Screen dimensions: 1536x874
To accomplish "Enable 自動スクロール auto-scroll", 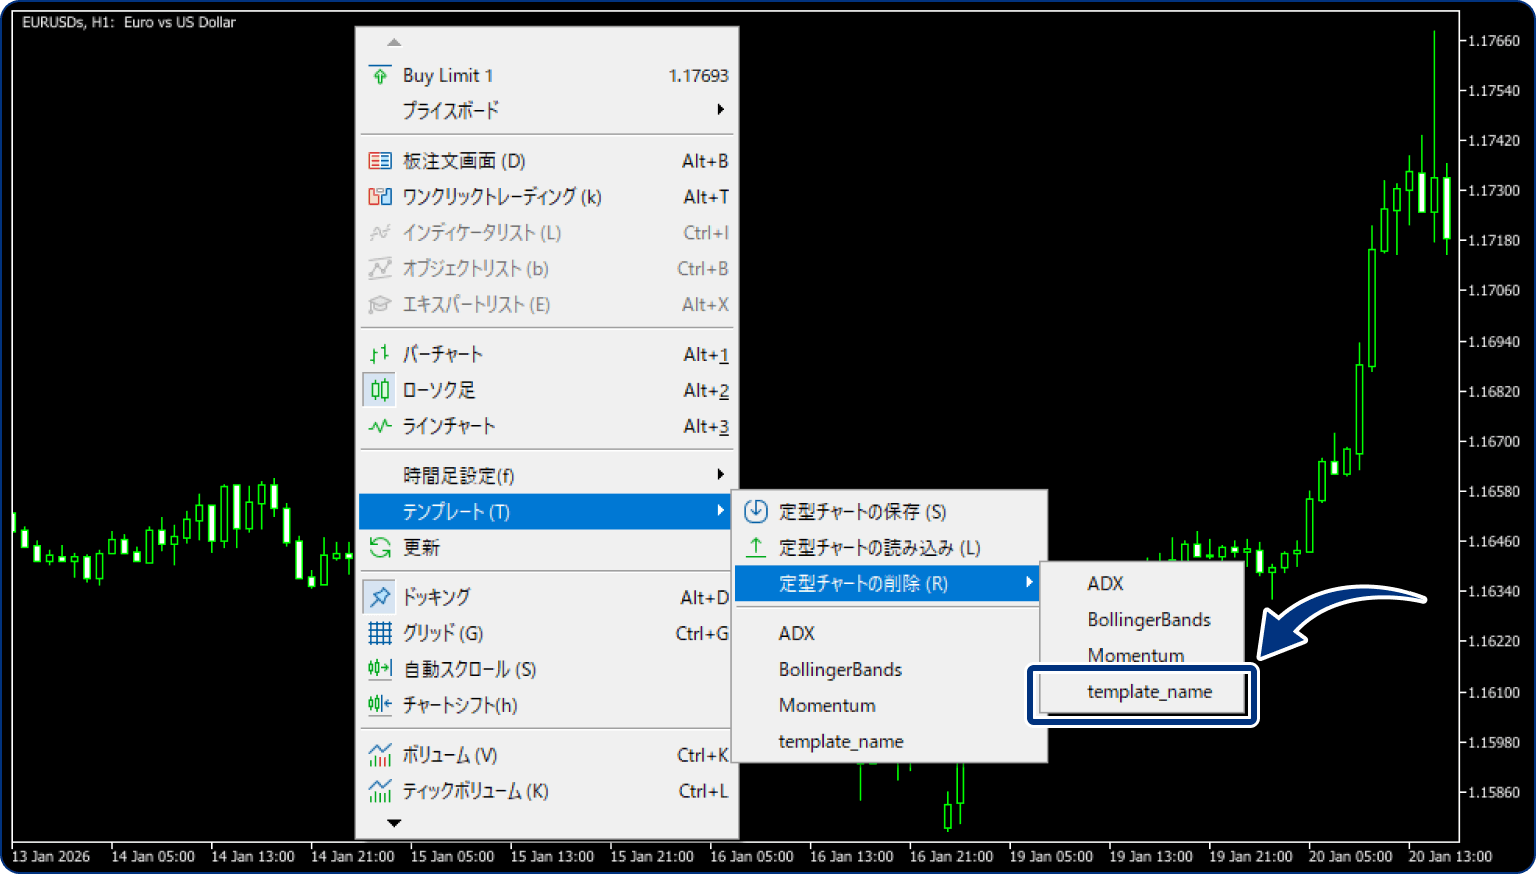I will [380, 668].
